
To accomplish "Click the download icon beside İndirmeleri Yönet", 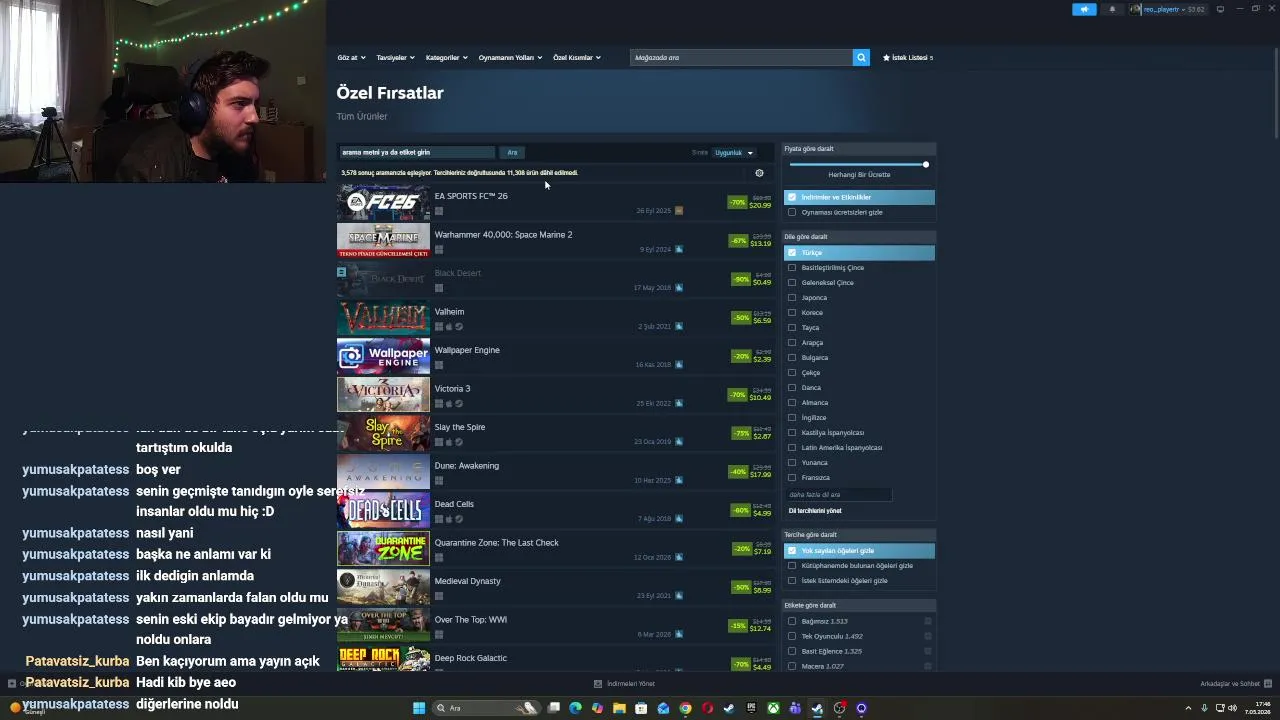I will click(x=598, y=684).
